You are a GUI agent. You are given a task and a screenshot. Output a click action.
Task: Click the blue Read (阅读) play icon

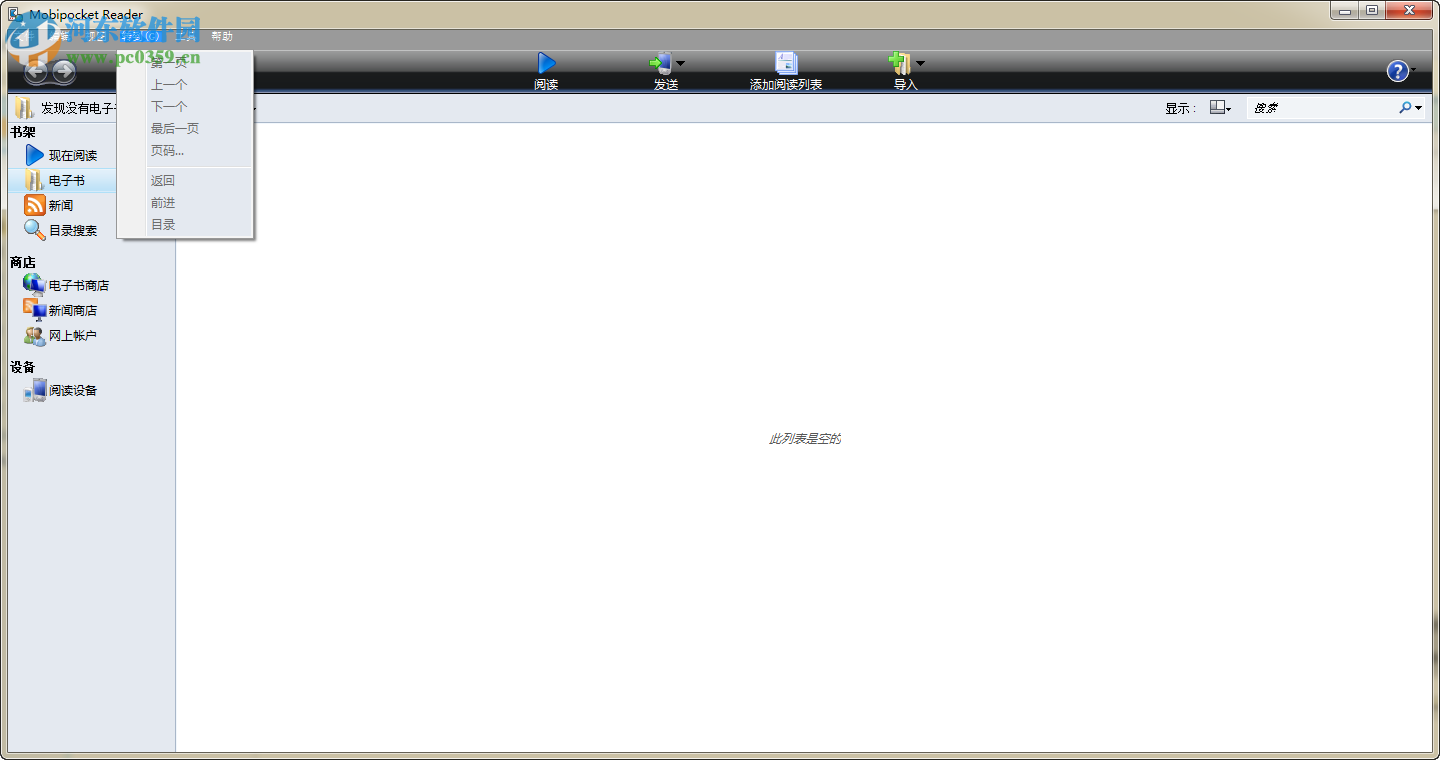coord(546,64)
